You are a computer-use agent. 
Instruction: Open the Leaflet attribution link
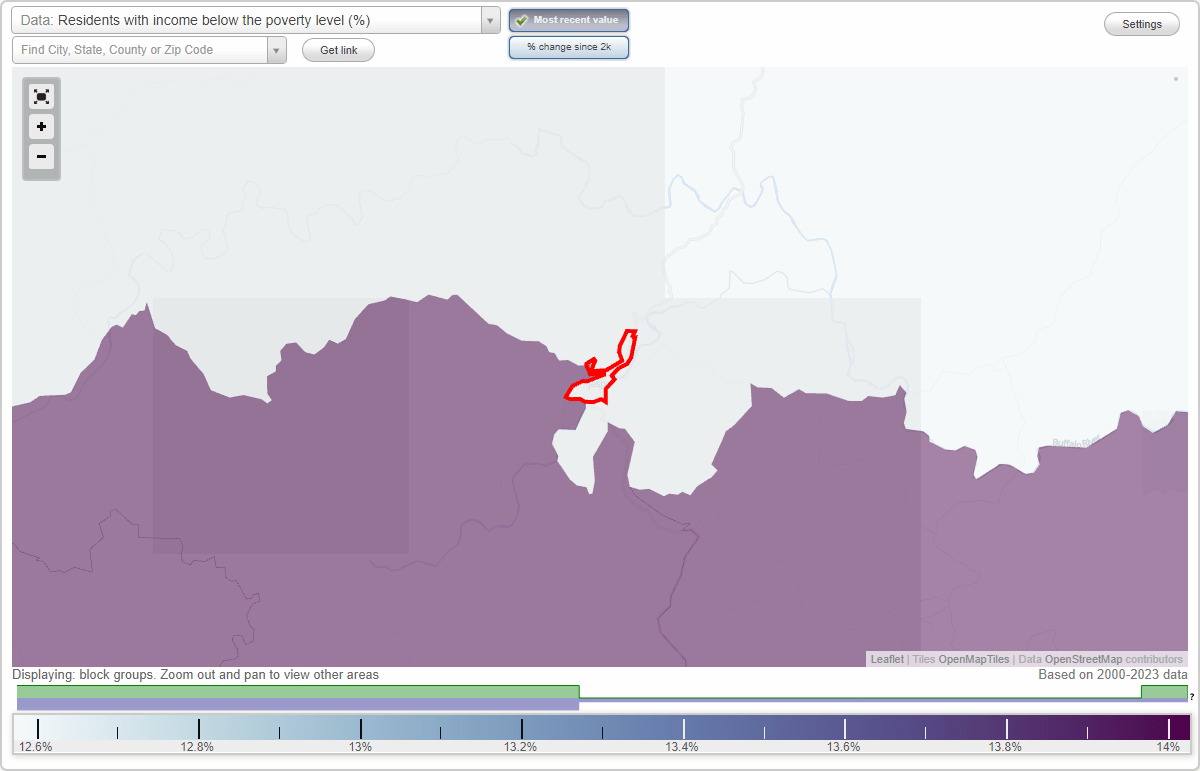[x=887, y=659]
